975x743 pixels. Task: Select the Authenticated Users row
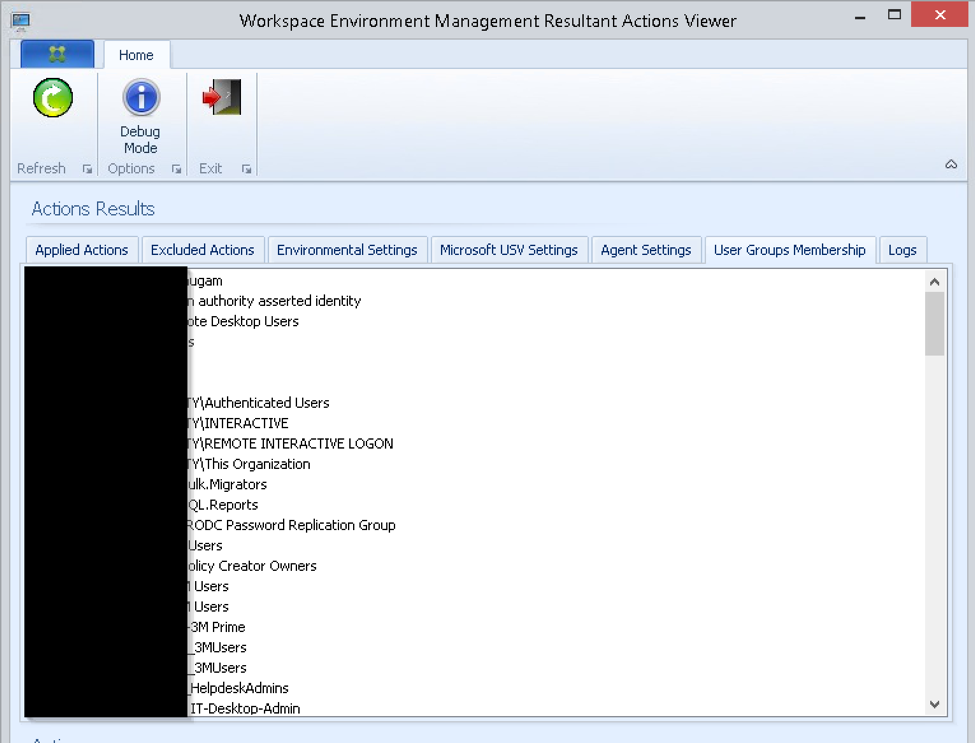tap(476, 403)
